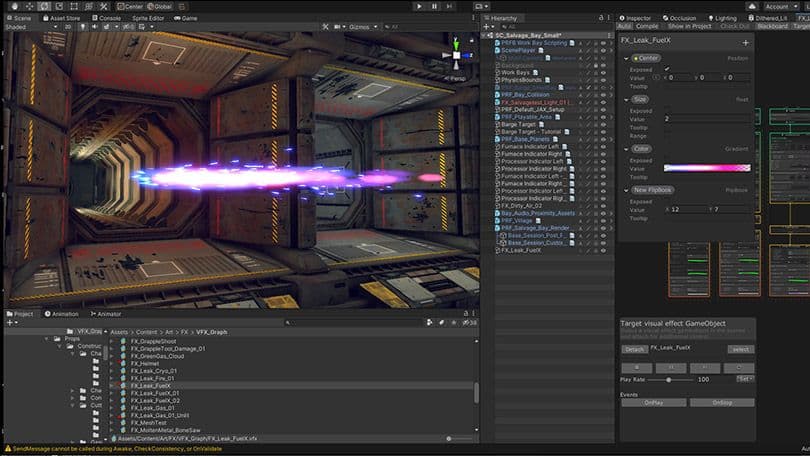This screenshot has height=456, width=810.
Task: Toggle Exposed checkbox for Center property
Action: (x=669, y=69)
